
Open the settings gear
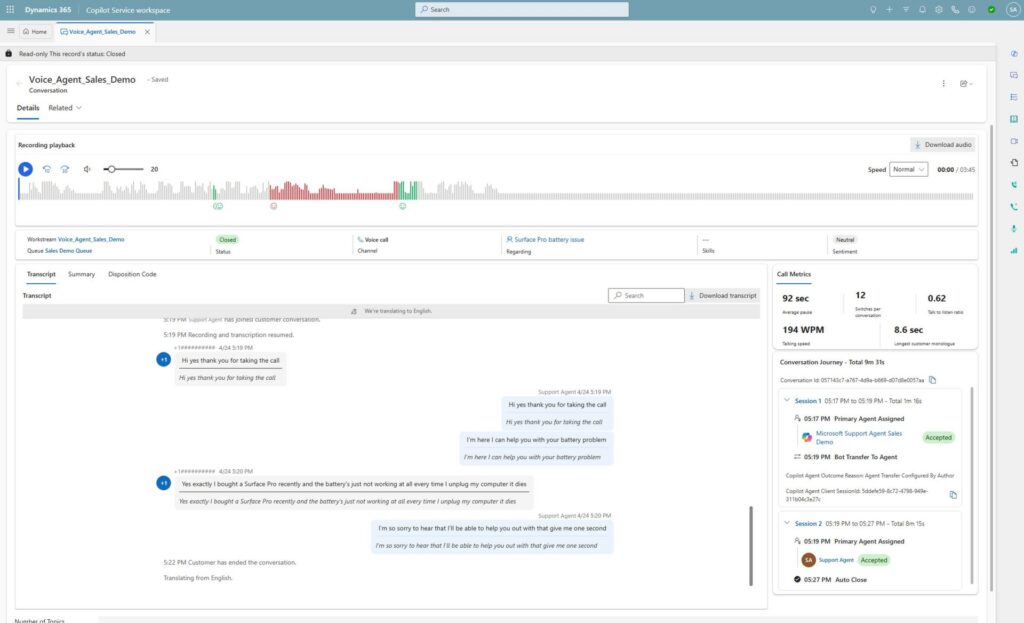pyautogui.click(x=938, y=10)
